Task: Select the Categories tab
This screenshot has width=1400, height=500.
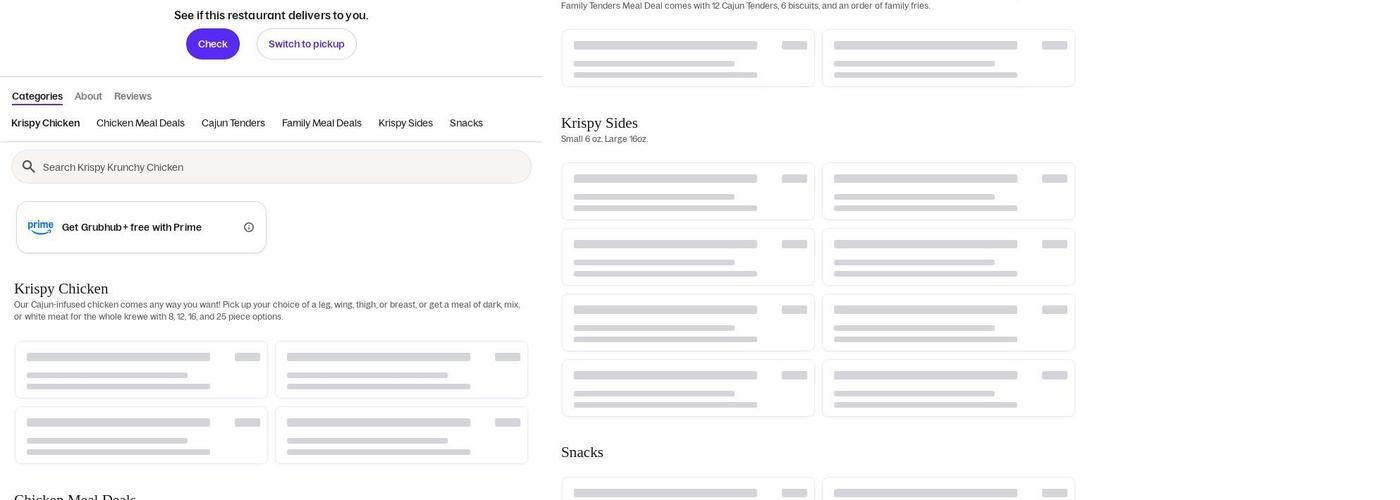Action: pos(37,96)
